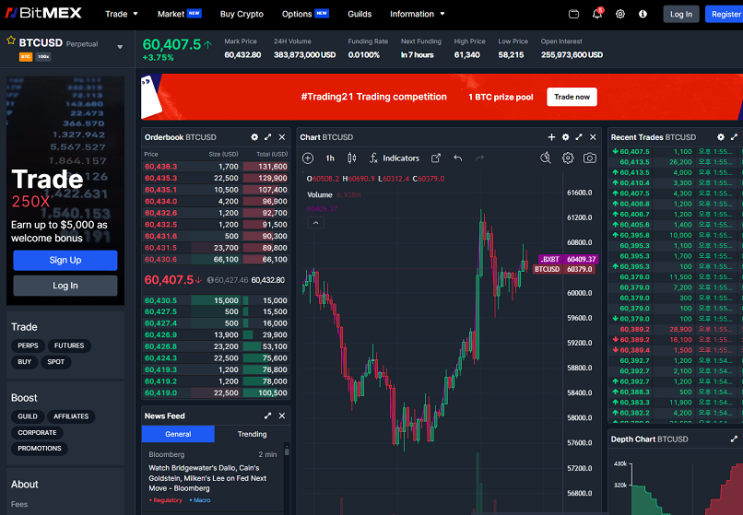Open the Indicators fx button
The width and height of the screenshot is (743, 515).
tap(394, 158)
